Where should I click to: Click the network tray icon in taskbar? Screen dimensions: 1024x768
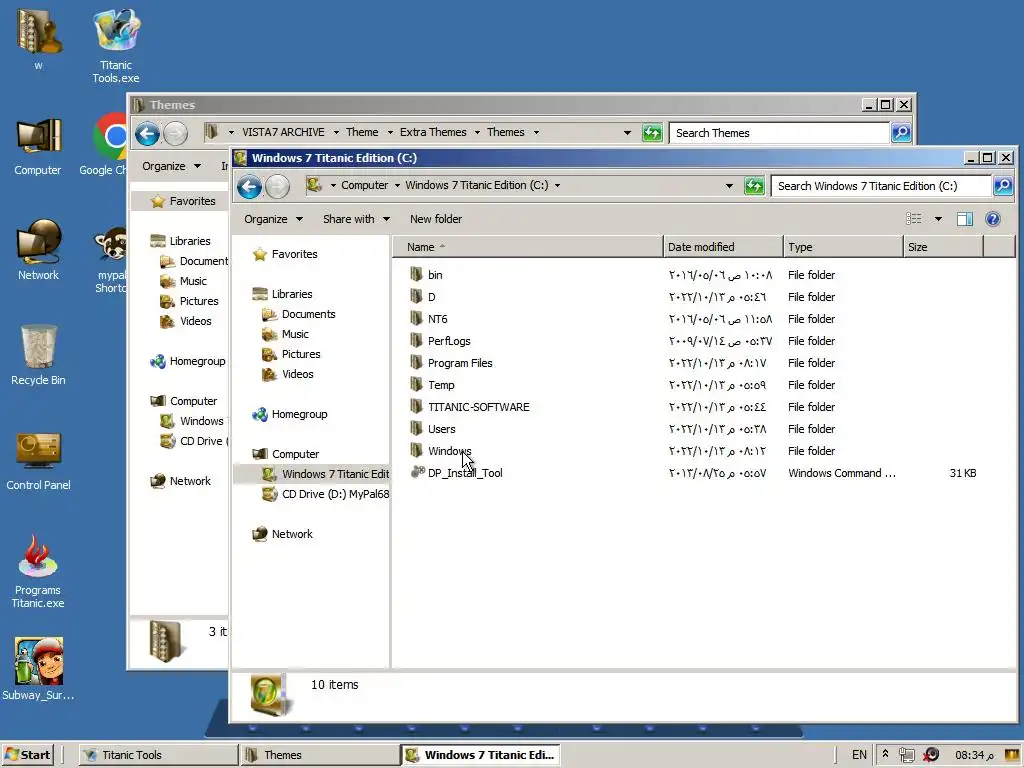tap(906, 755)
